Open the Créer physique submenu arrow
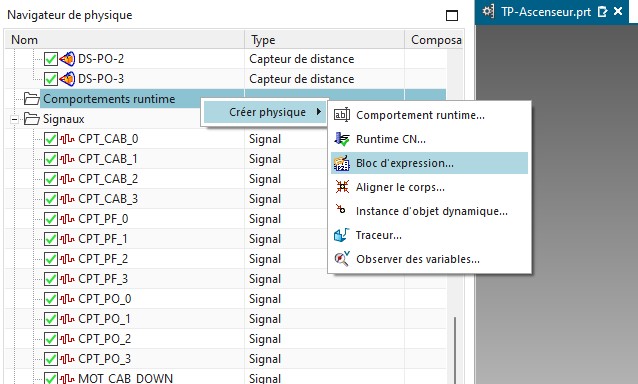Viewport: 638px width, 384px height. coord(319,112)
